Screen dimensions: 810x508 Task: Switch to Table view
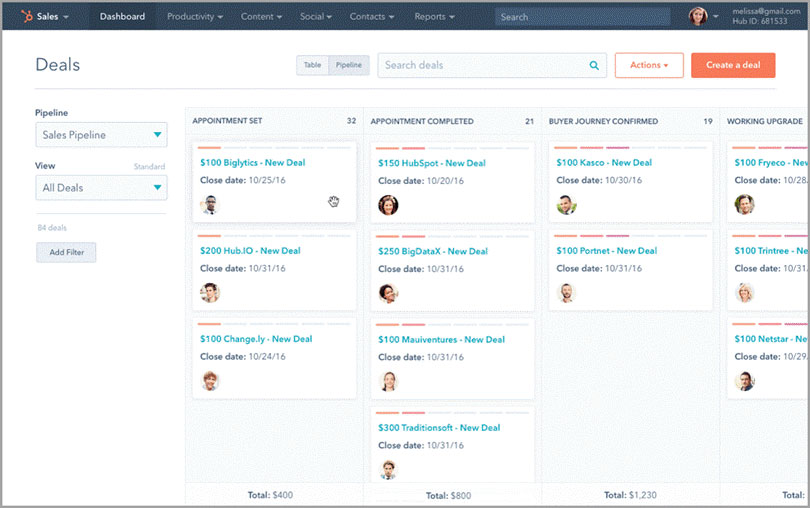click(x=313, y=65)
